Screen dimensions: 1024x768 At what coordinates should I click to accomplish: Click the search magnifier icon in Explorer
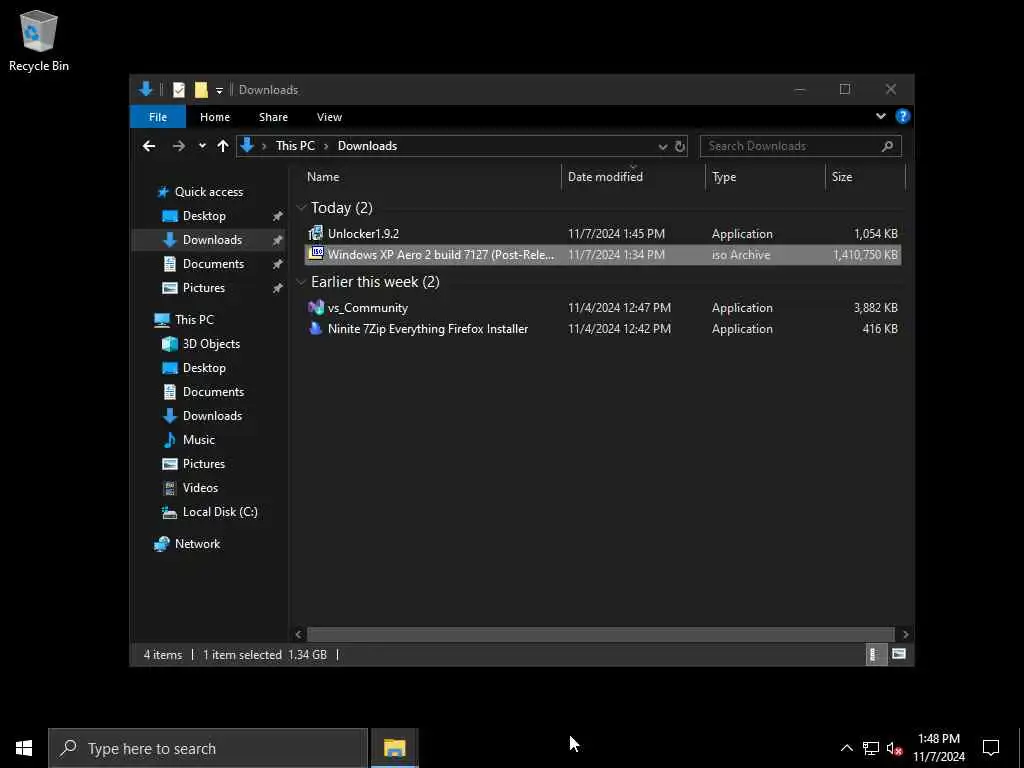tap(887, 146)
